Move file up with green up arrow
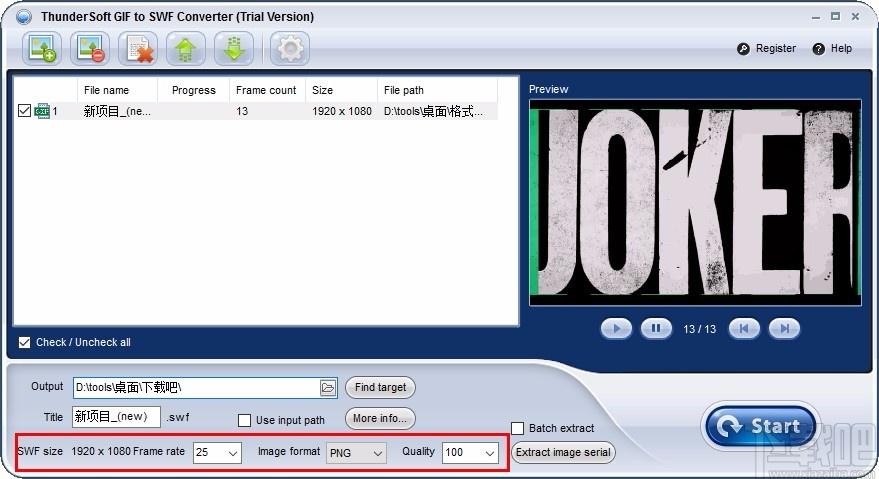 pyautogui.click(x=186, y=48)
